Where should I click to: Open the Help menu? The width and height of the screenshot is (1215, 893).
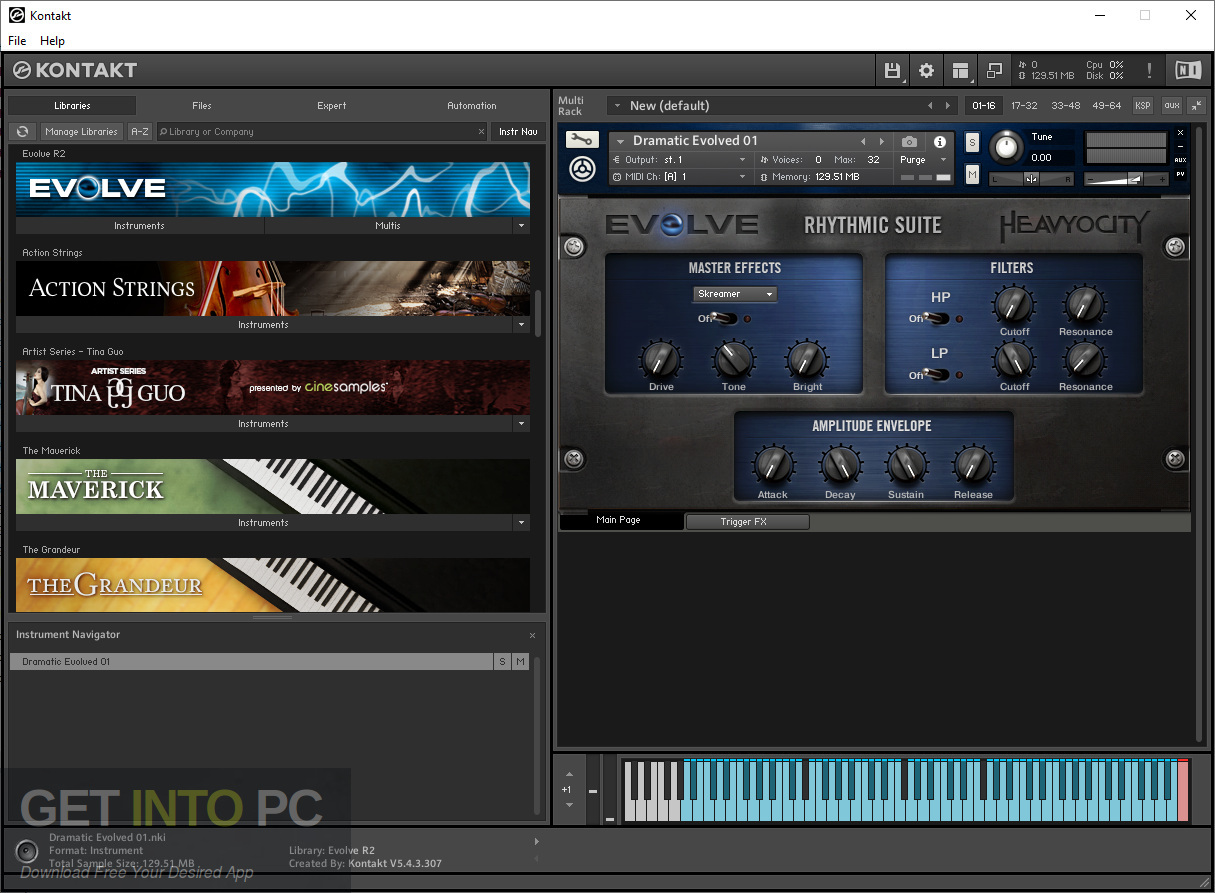pos(52,41)
